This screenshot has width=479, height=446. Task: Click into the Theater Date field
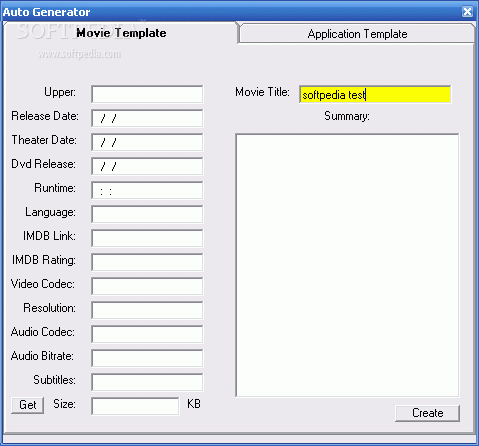tap(147, 142)
